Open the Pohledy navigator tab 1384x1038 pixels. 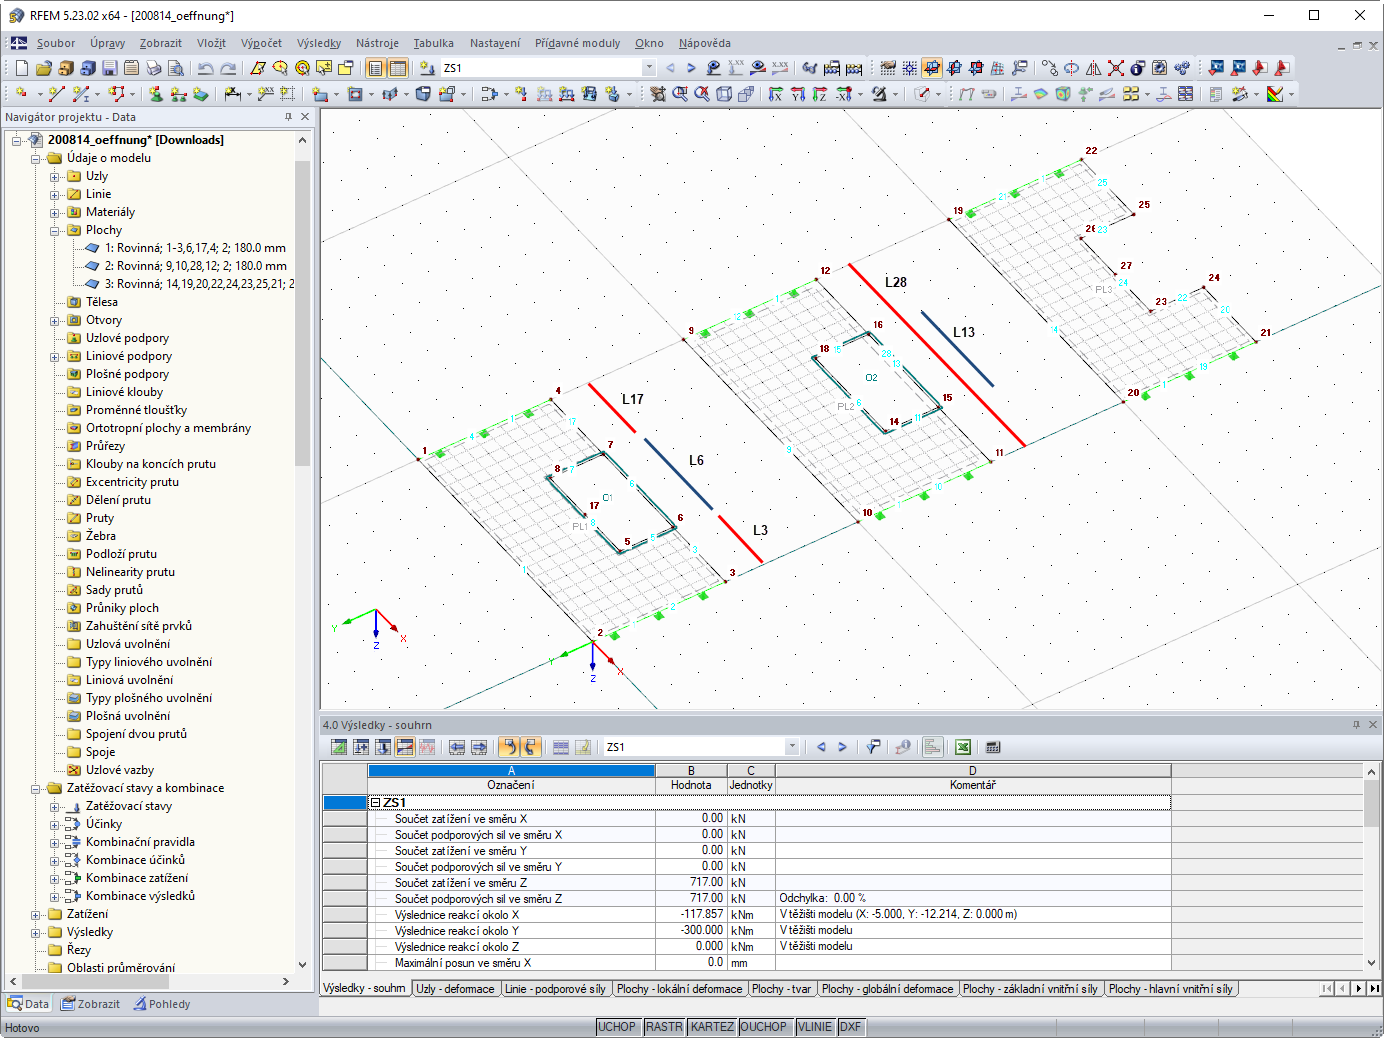[162, 1004]
